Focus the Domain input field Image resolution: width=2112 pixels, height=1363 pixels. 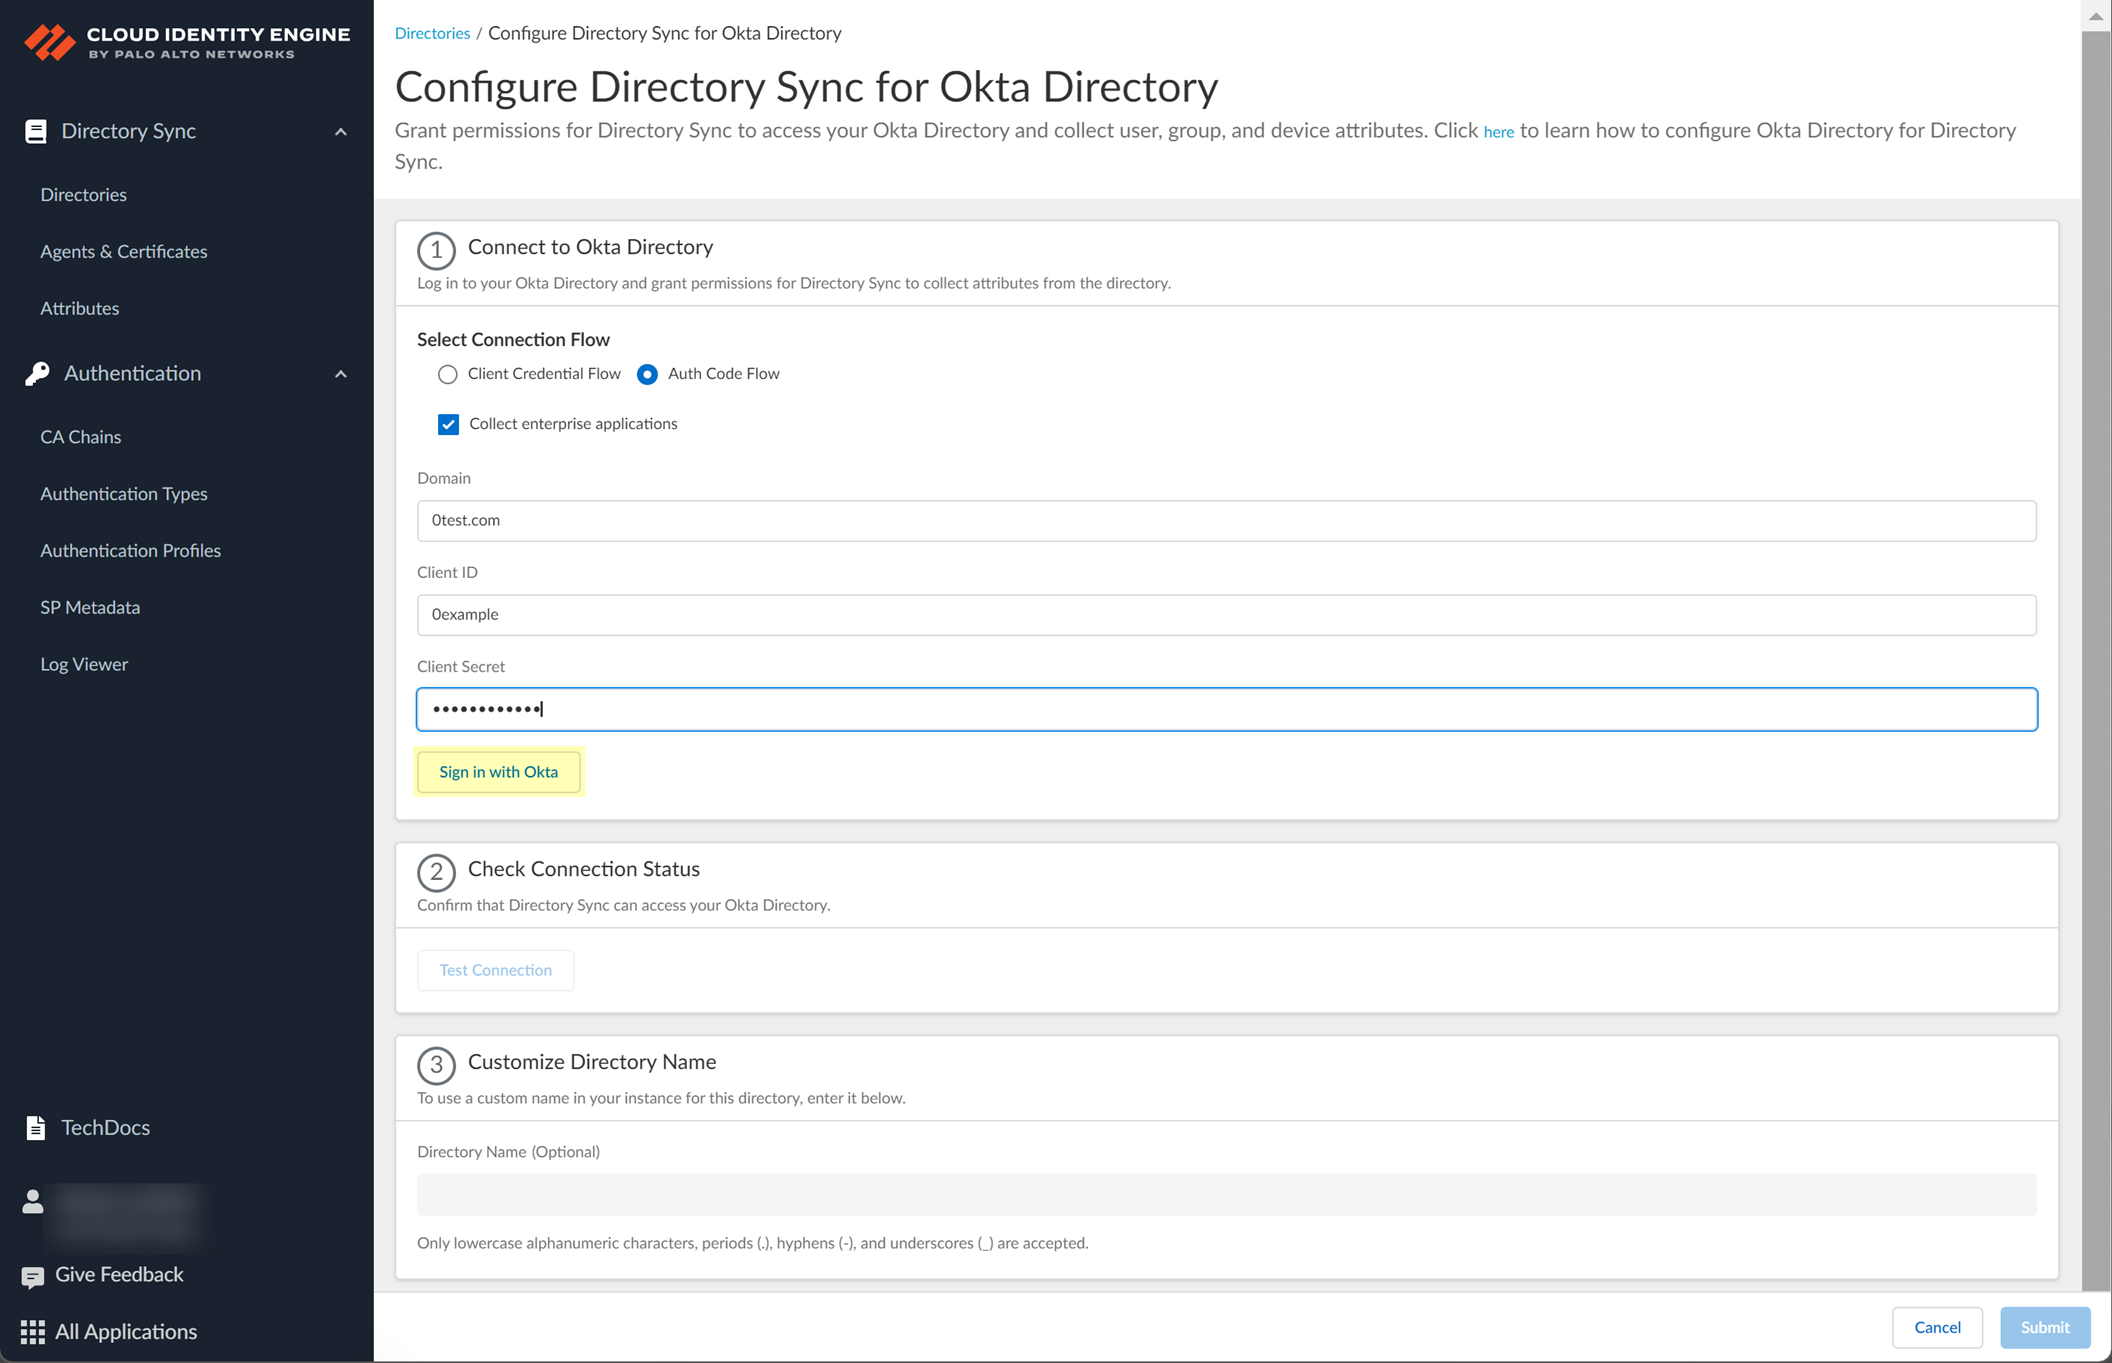[x=1227, y=521]
